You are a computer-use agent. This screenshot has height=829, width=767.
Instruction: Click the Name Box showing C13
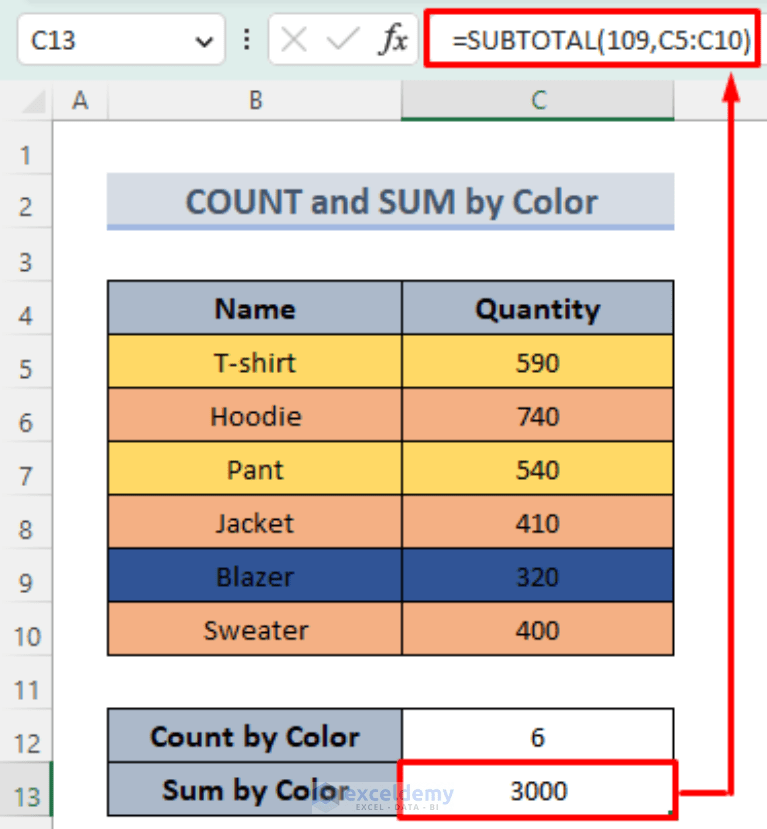coord(121,40)
